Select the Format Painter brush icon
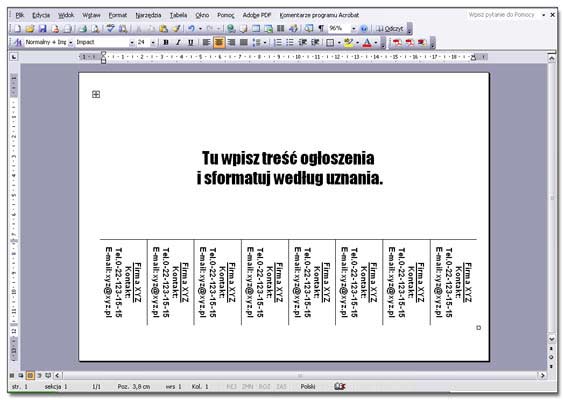The image size is (565, 400). point(177,28)
